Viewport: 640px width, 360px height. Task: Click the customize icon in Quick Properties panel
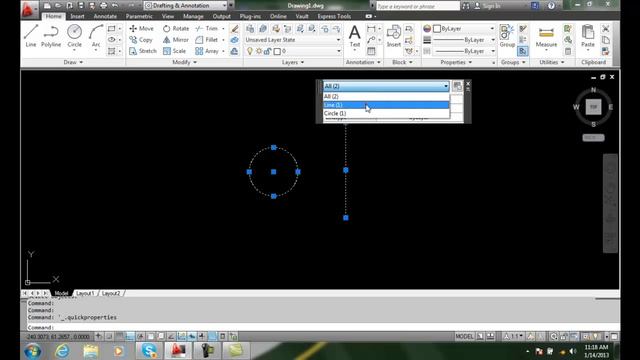tap(457, 86)
